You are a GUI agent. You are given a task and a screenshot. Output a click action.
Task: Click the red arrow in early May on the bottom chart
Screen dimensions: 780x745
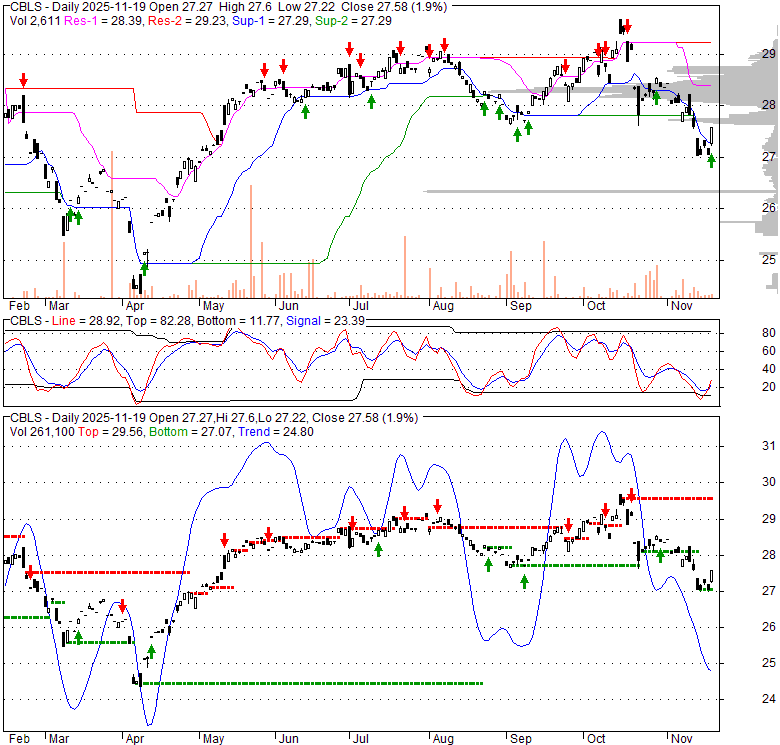point(224,538)
